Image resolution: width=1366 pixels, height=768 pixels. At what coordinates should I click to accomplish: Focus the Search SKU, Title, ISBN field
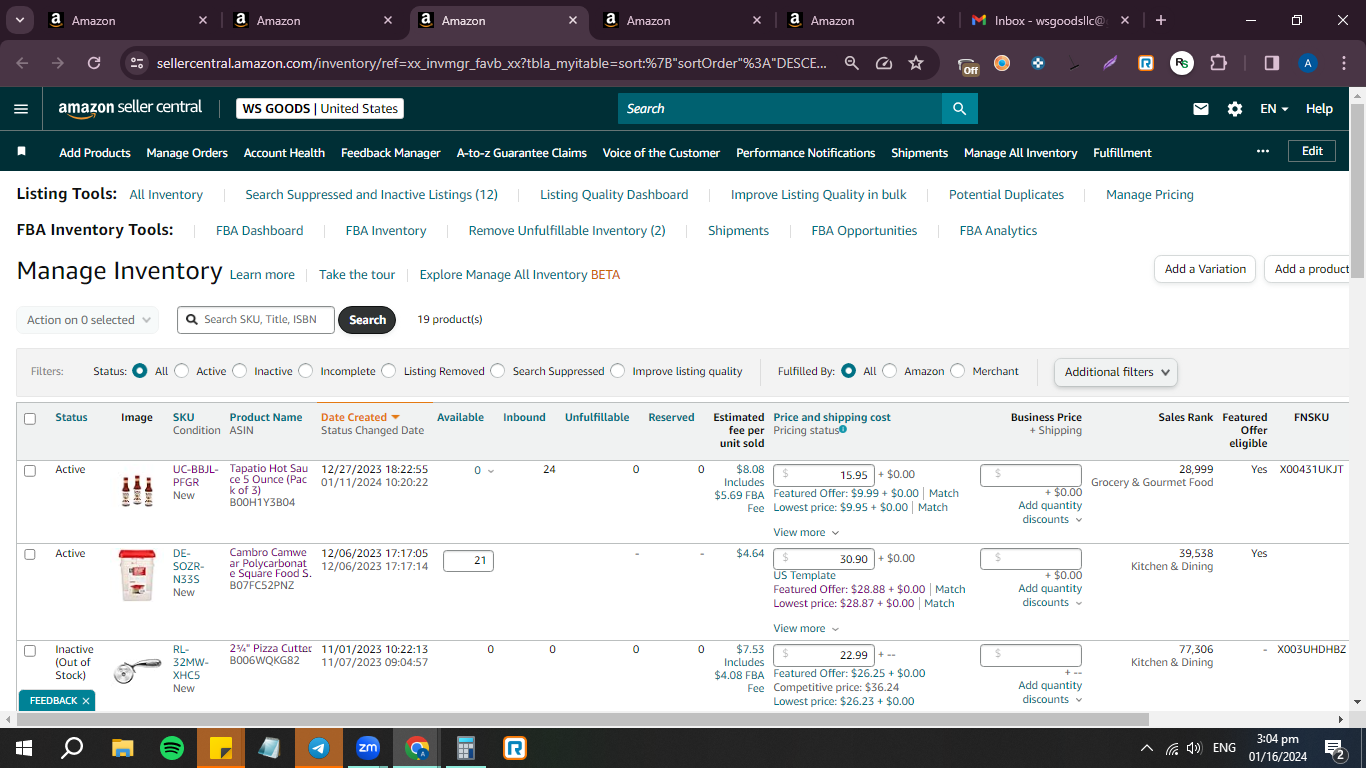pyautogui.click(x=256, y=320)
